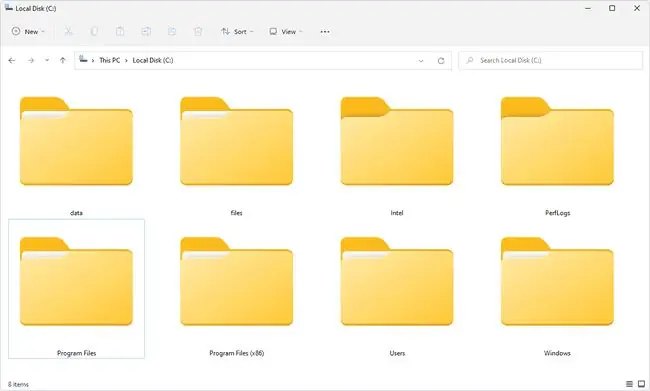This screenshot has width=650, height=391.
Task: Refresh the current folder view
Action: (441, 61)
